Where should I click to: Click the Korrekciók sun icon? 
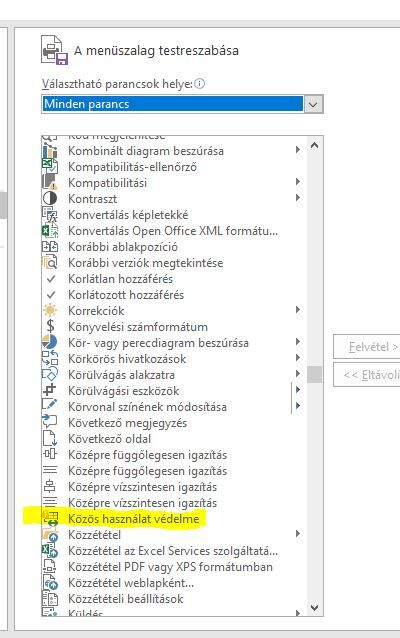pos(50,310)
